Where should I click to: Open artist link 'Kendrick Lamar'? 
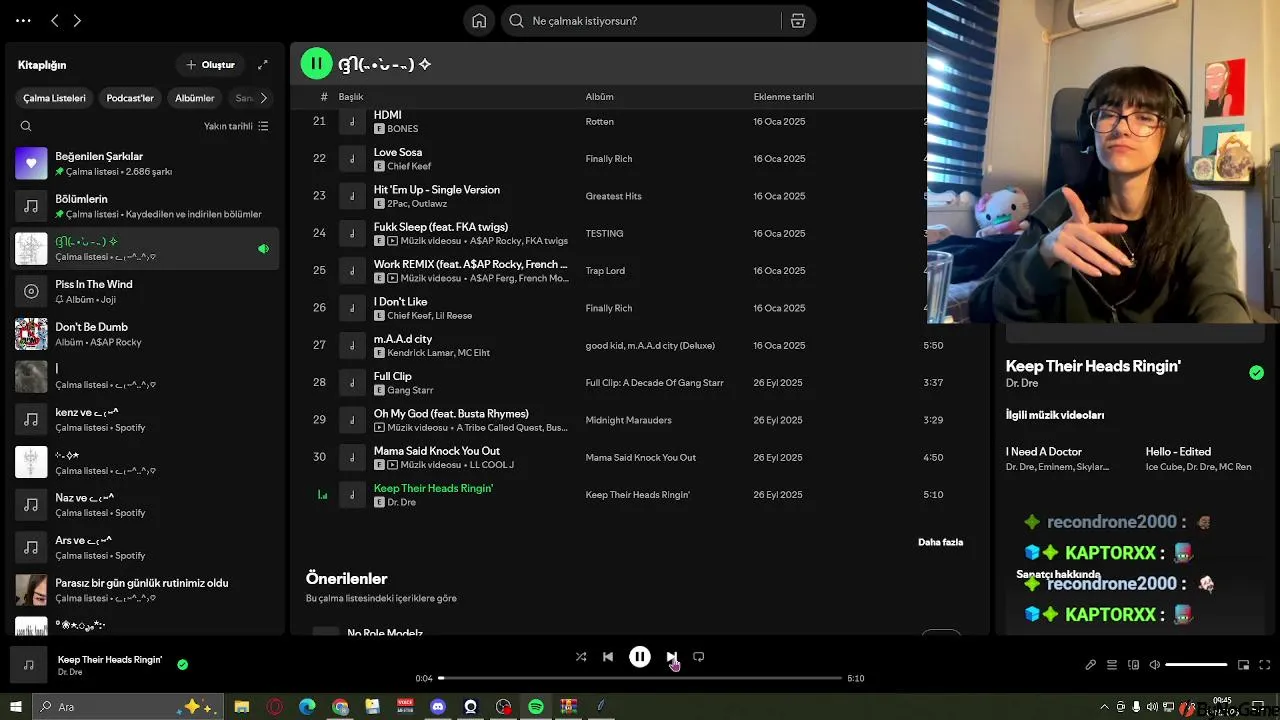pyautogui.click(x=420, y=353)
